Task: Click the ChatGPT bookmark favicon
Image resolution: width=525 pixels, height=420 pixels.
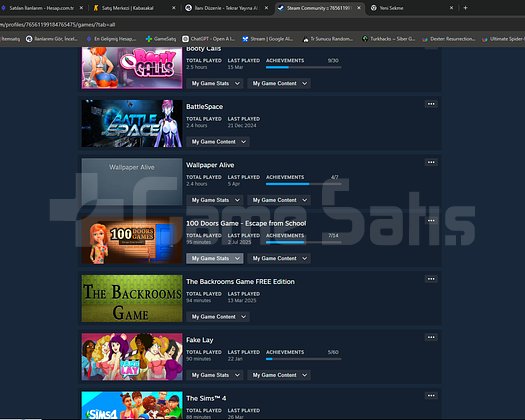Action: tap(185, 39)
